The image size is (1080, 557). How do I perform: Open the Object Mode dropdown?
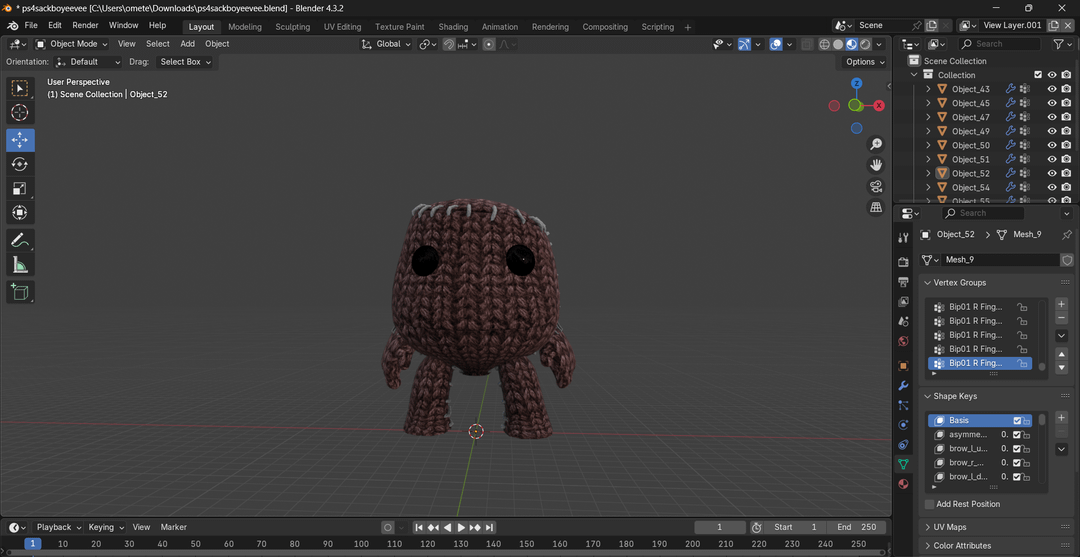[72, 44]
